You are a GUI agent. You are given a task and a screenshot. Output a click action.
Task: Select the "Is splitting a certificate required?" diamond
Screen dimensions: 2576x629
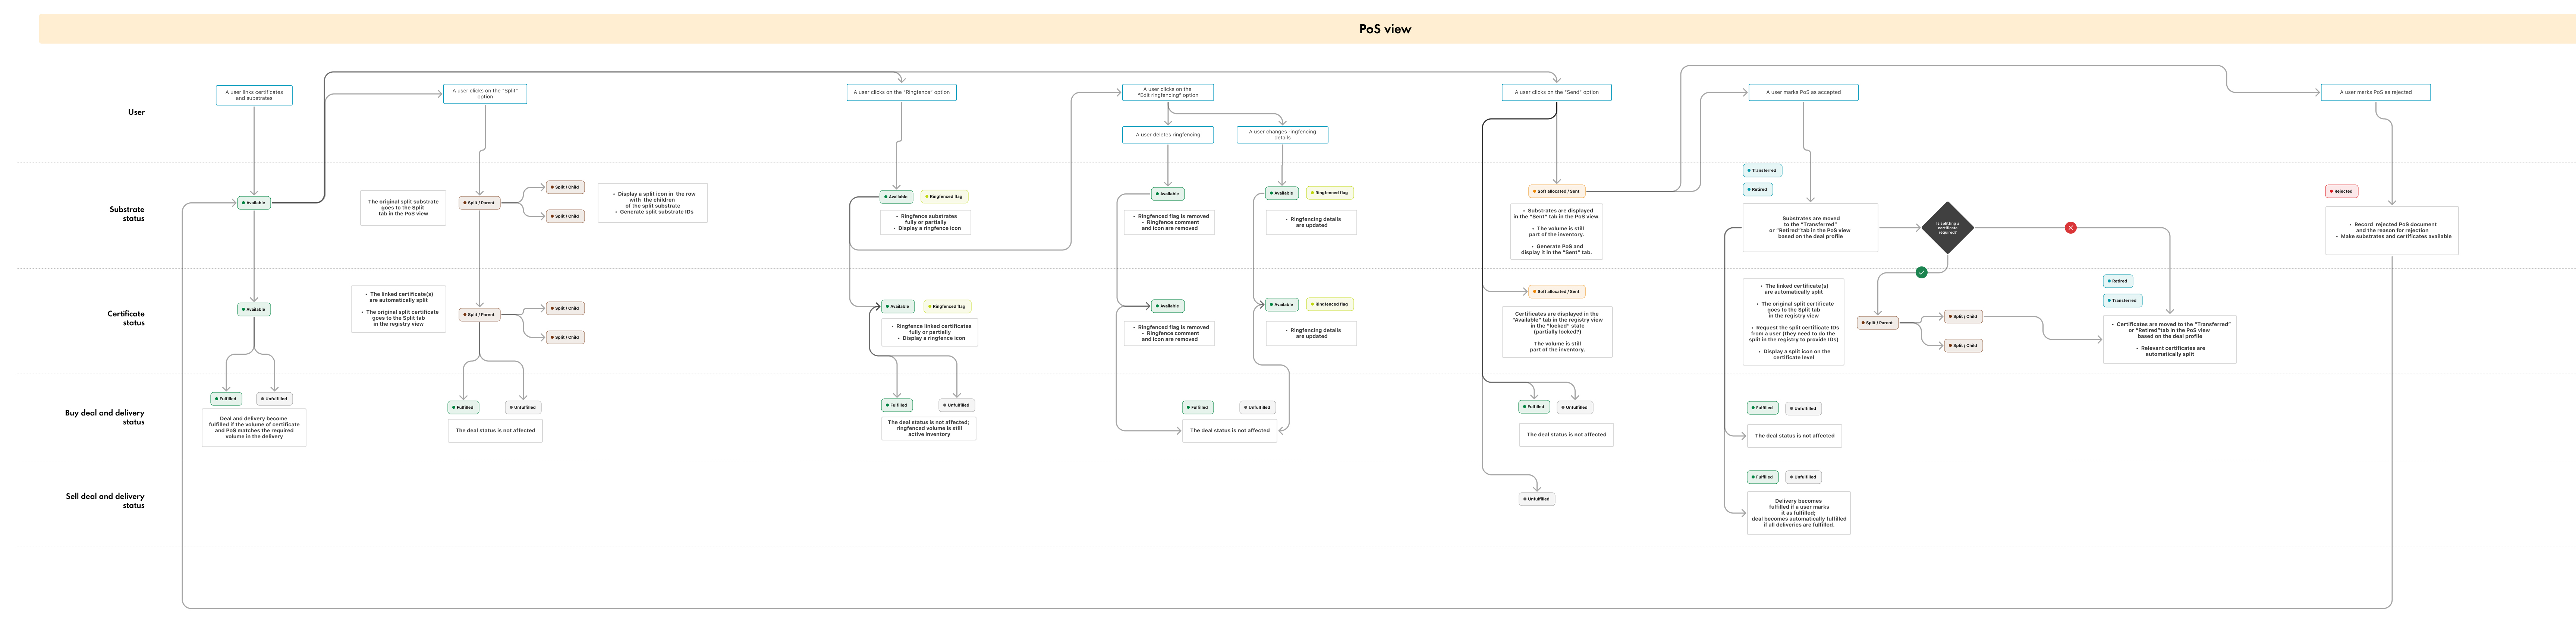pyautogui.click(x=1947, y=228)
